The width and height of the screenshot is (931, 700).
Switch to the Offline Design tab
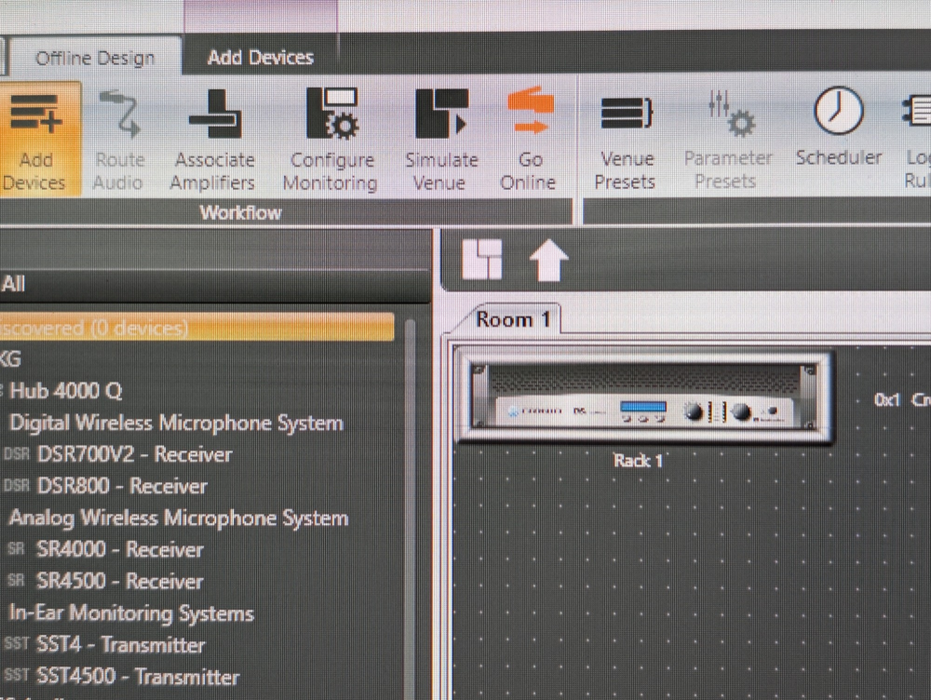(95, 58)
